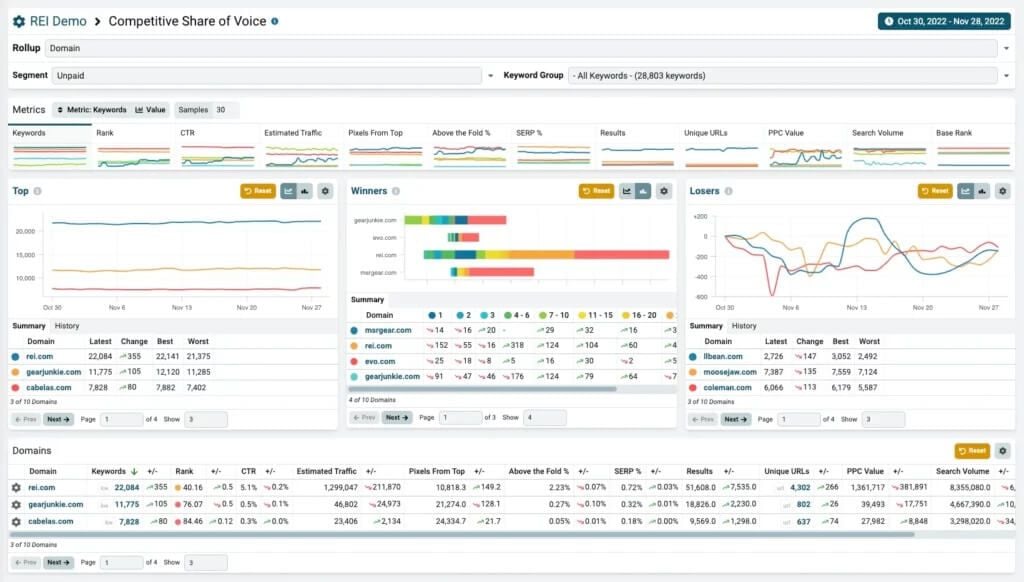Select the Pixels From Top metric tab
This screenshot has width=1024, height=582.
(385, 146)
